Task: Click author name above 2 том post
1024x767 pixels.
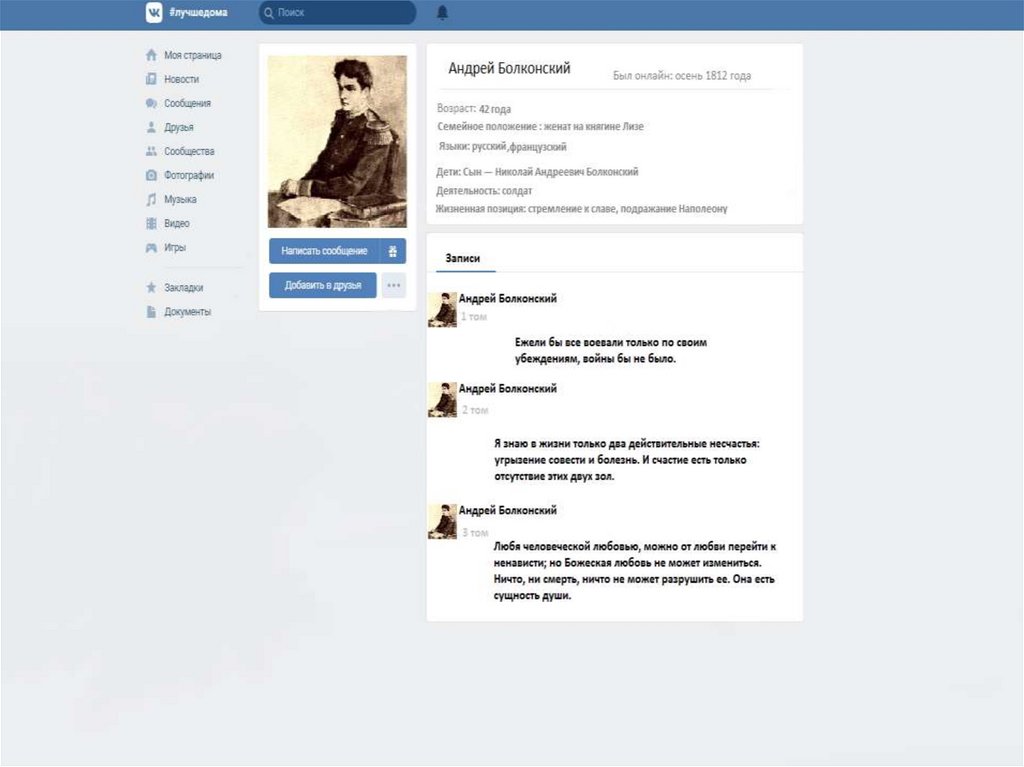Action: [507, 389]
